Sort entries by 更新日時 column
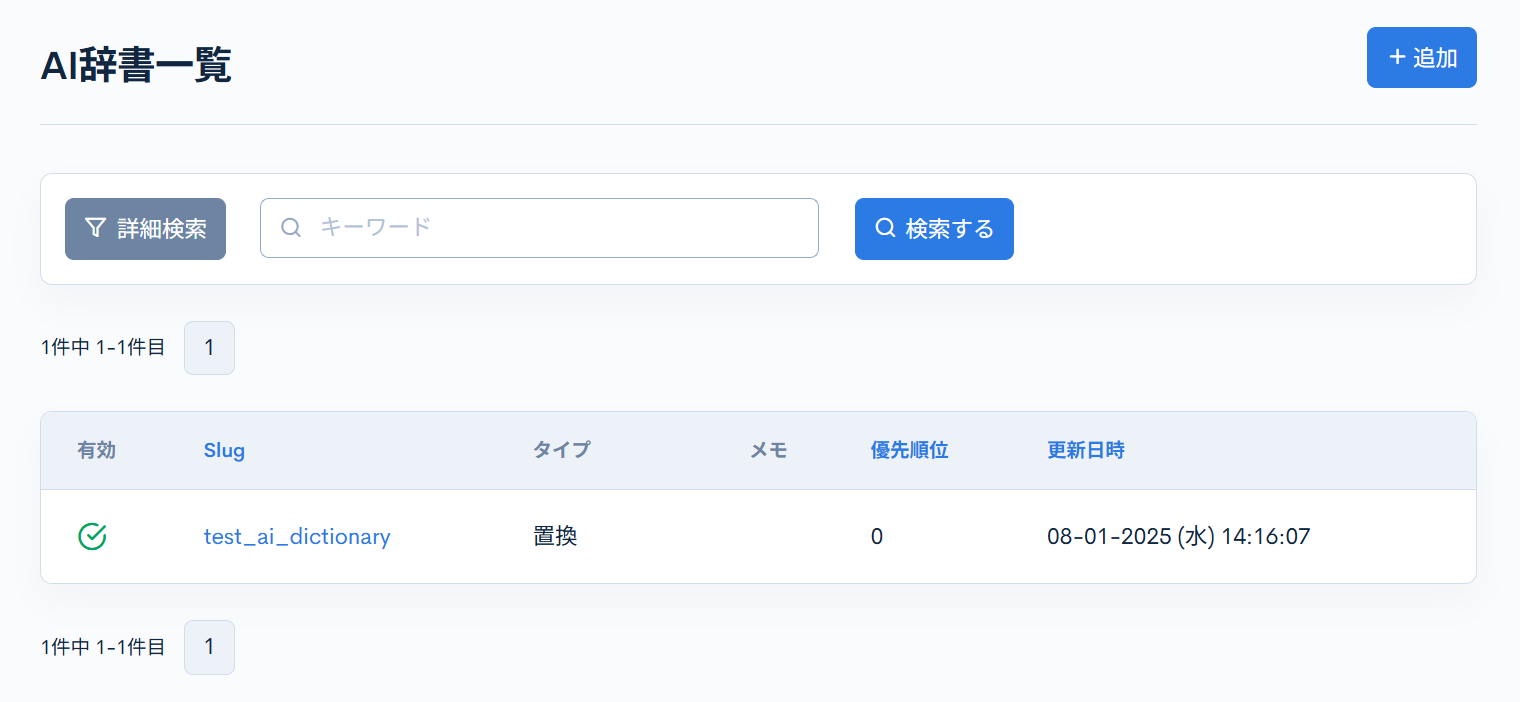Image resolution: width=1520 pixels, height=702 pixels. [x=1085, y=450]
